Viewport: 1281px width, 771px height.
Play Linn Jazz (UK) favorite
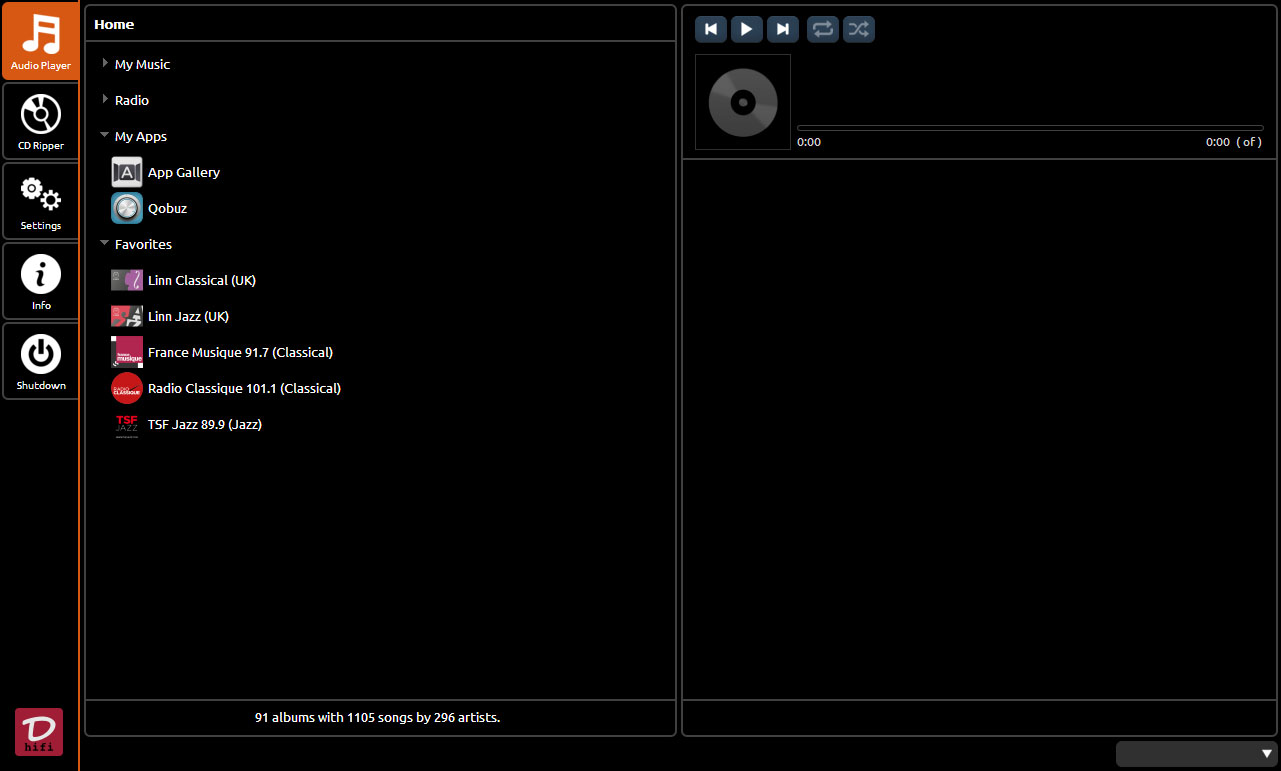pyautogui.click(x=188, y=316)
